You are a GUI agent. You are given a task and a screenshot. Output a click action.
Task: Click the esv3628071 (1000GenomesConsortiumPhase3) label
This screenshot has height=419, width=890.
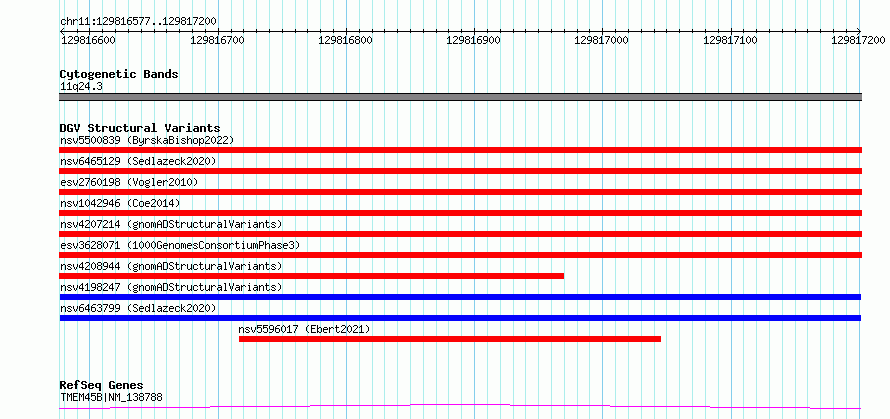click(x=180, y=245)
